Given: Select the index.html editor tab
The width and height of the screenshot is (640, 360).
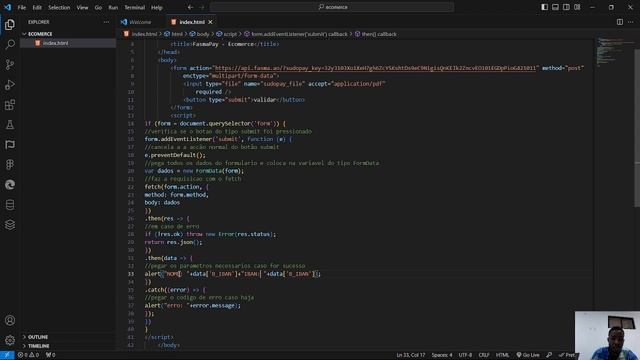Looking at the screenshot, I should coord(192,22).
